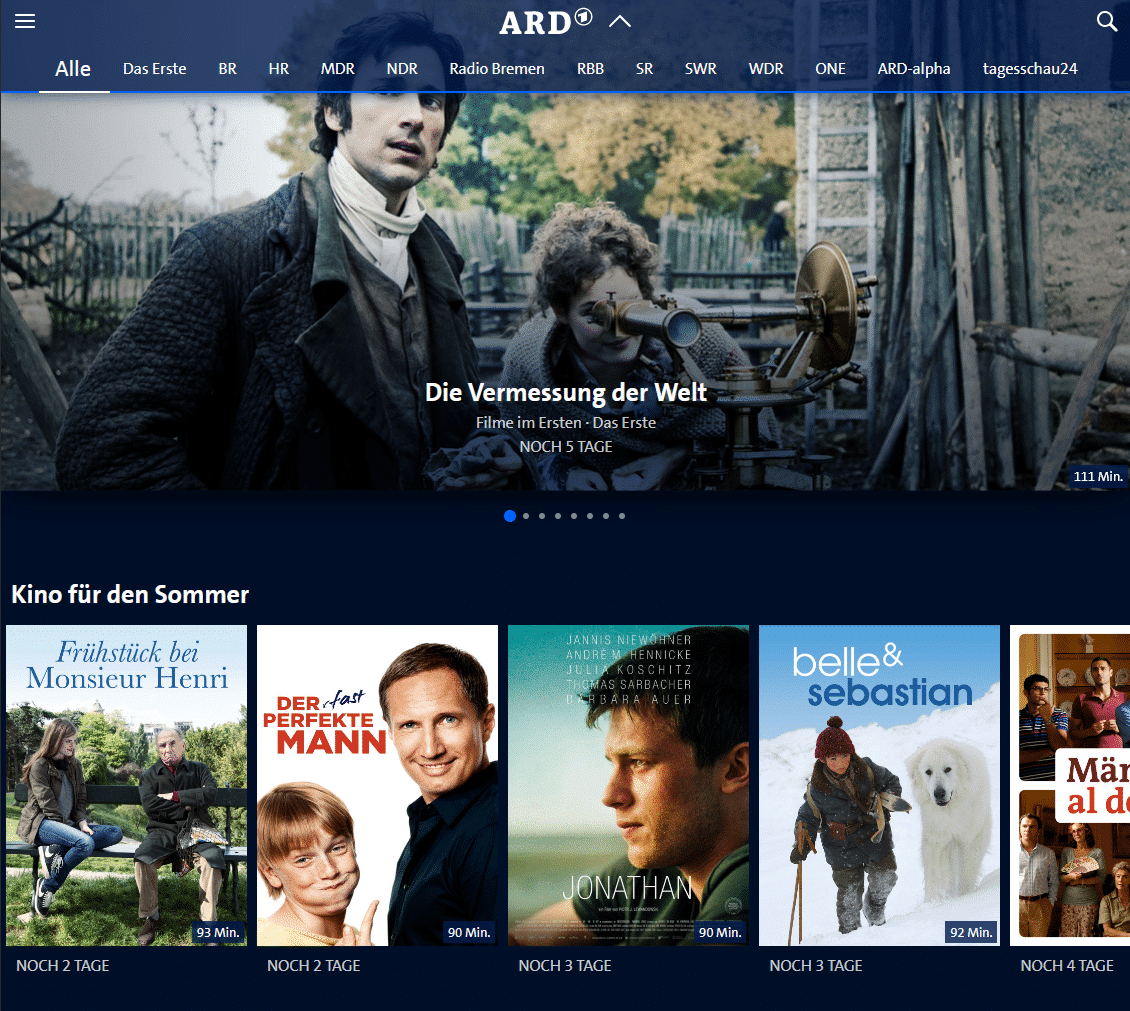
Task: Open Die Vermessung der Welt title
Action: coord(566,392)
